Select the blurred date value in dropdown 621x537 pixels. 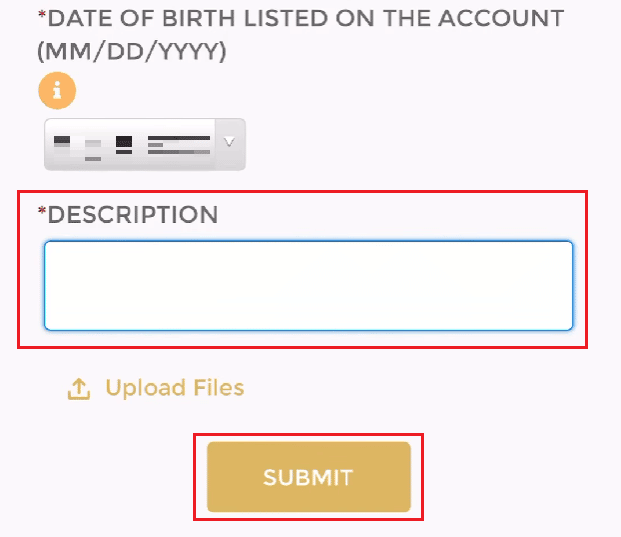[x=130, y=143]
